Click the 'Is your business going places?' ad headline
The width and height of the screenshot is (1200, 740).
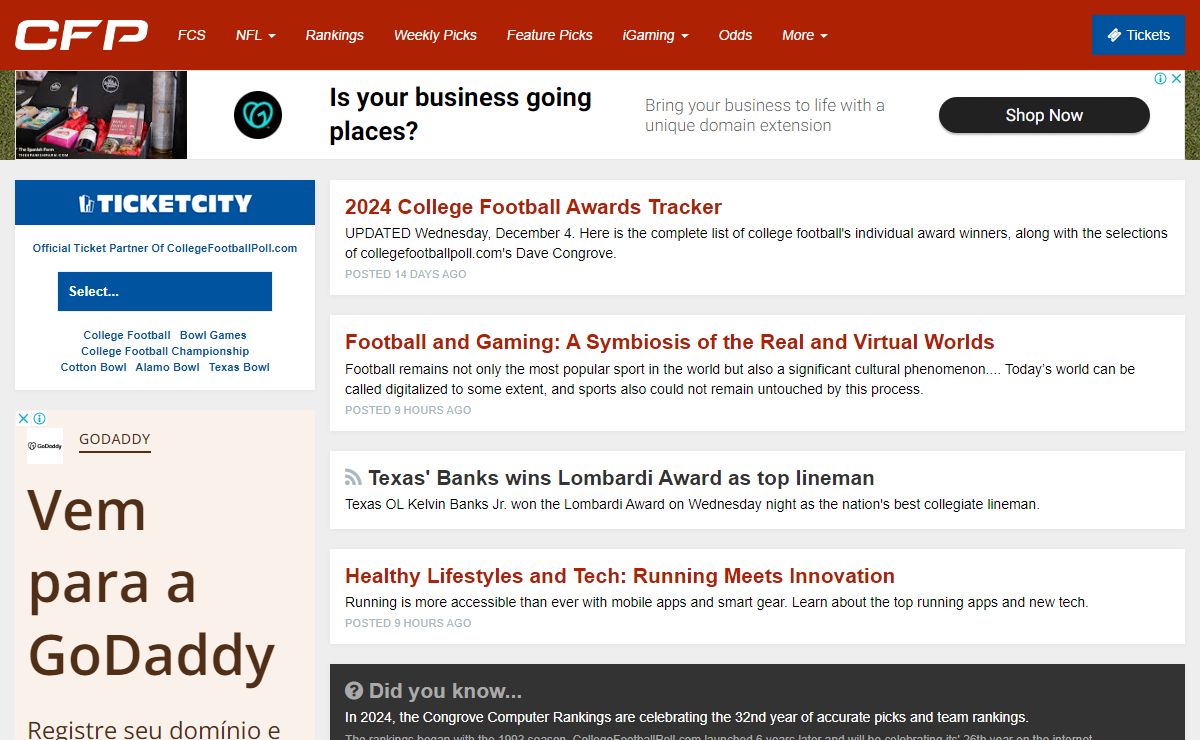coord(461,114)
